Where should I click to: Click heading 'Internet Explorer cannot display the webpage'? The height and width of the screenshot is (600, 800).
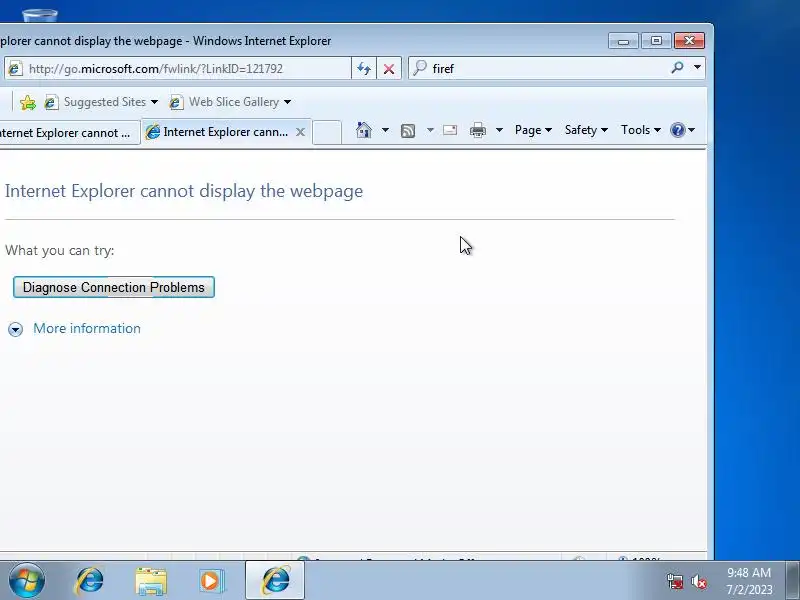184,191
